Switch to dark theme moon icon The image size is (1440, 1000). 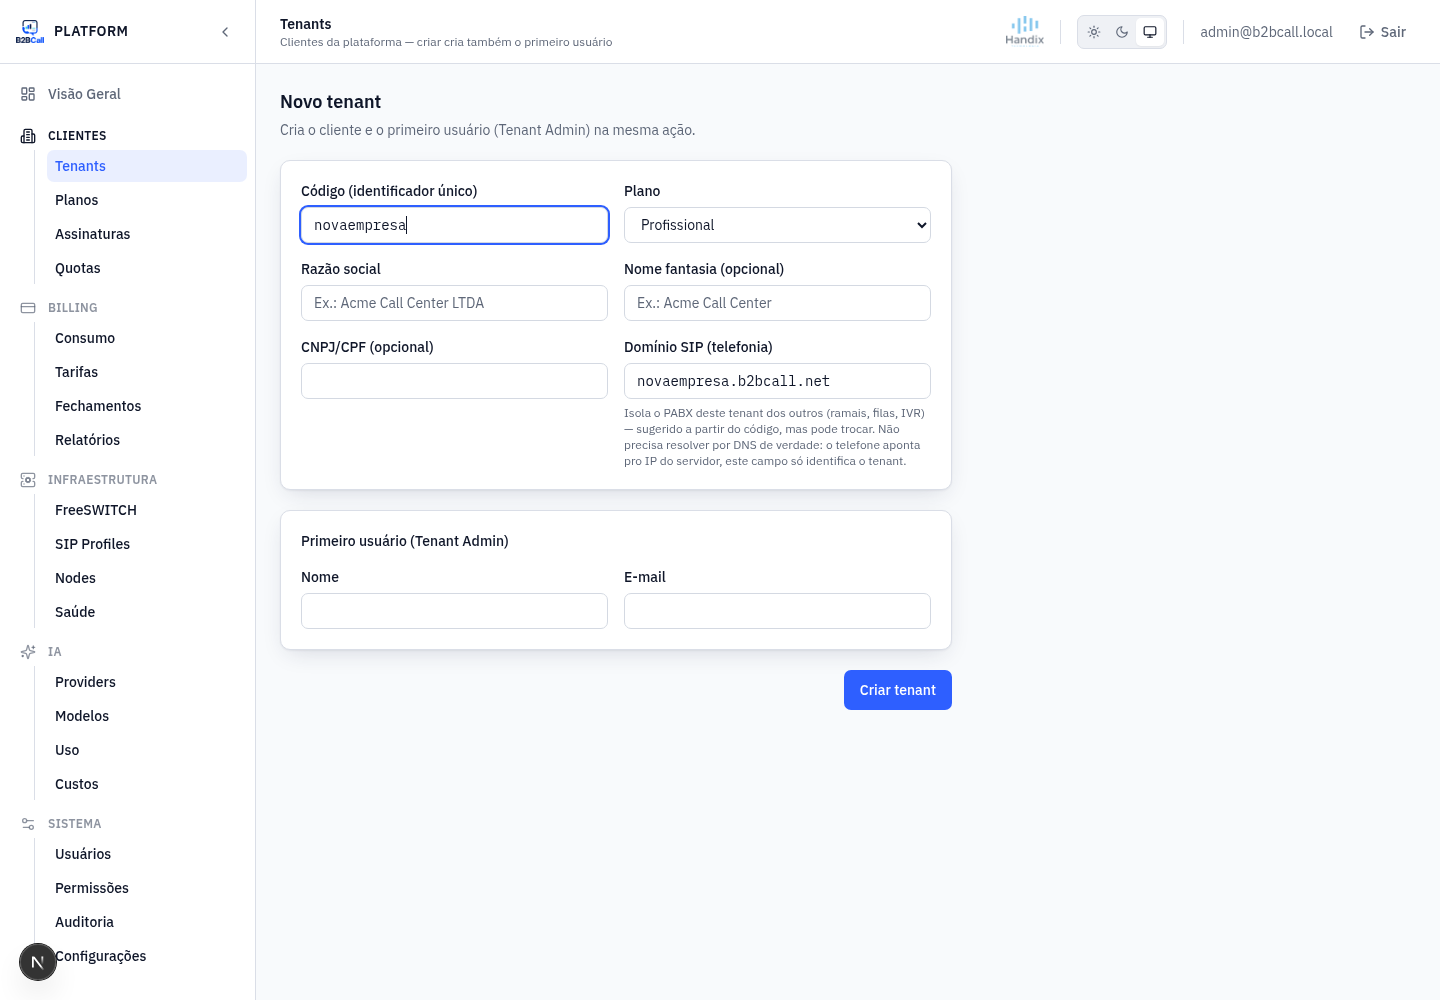click(1122, 32)
